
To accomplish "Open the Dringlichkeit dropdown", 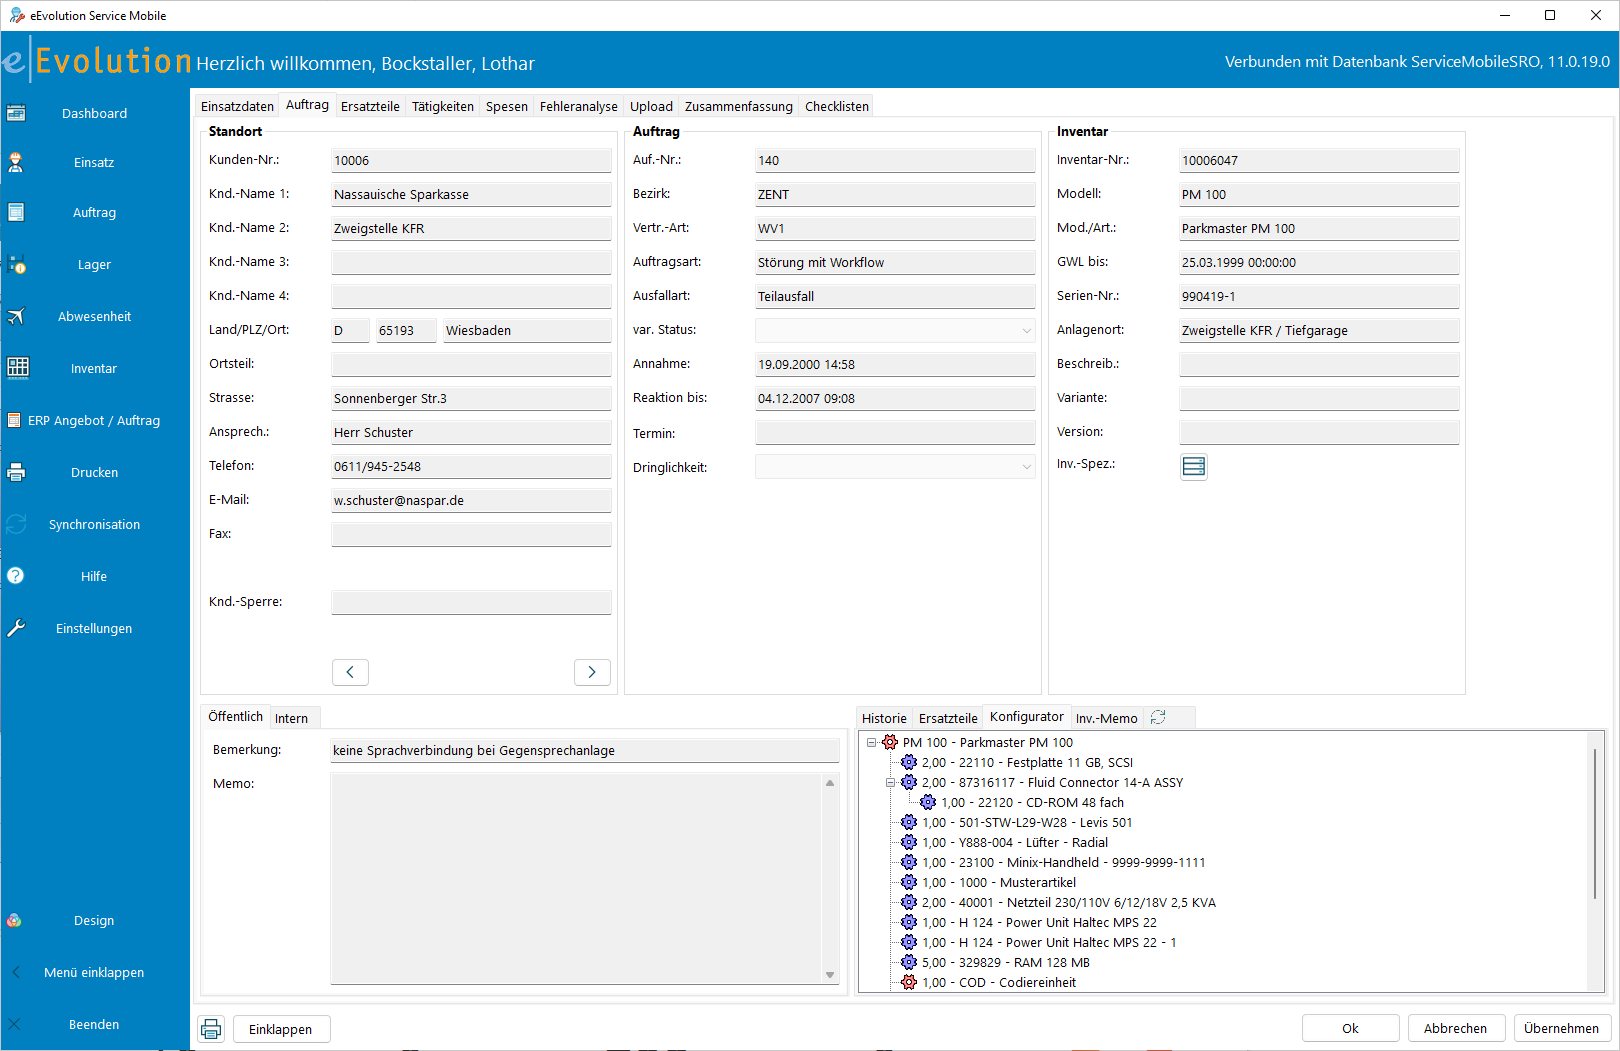I will coord(1027,467).
